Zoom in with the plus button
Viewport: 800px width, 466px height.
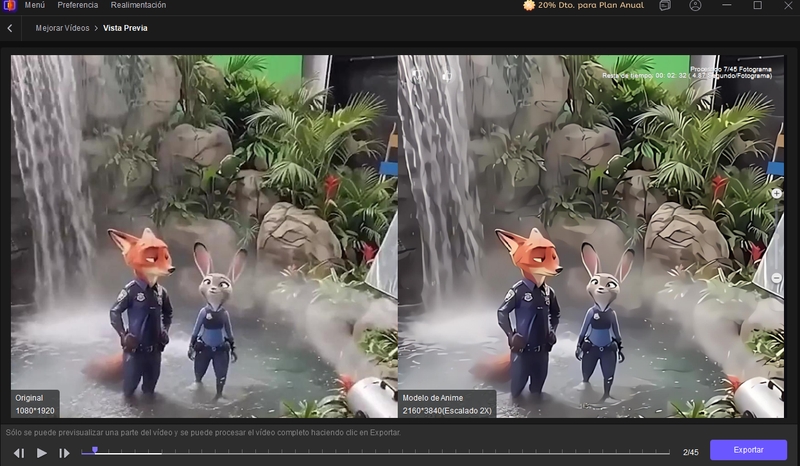(776, 193)
